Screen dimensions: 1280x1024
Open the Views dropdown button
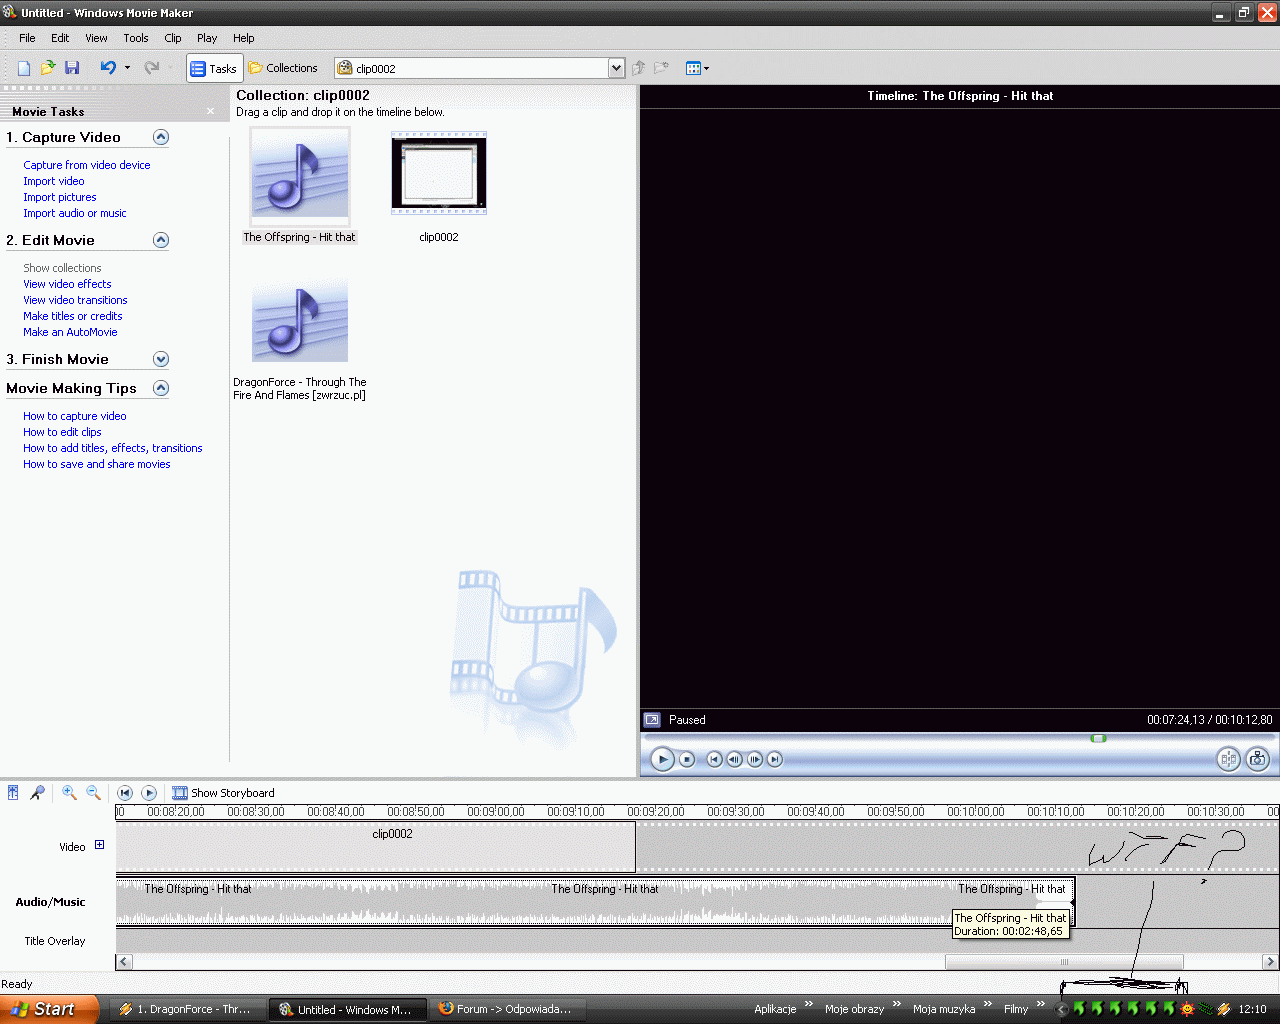(x=697, y=68)
